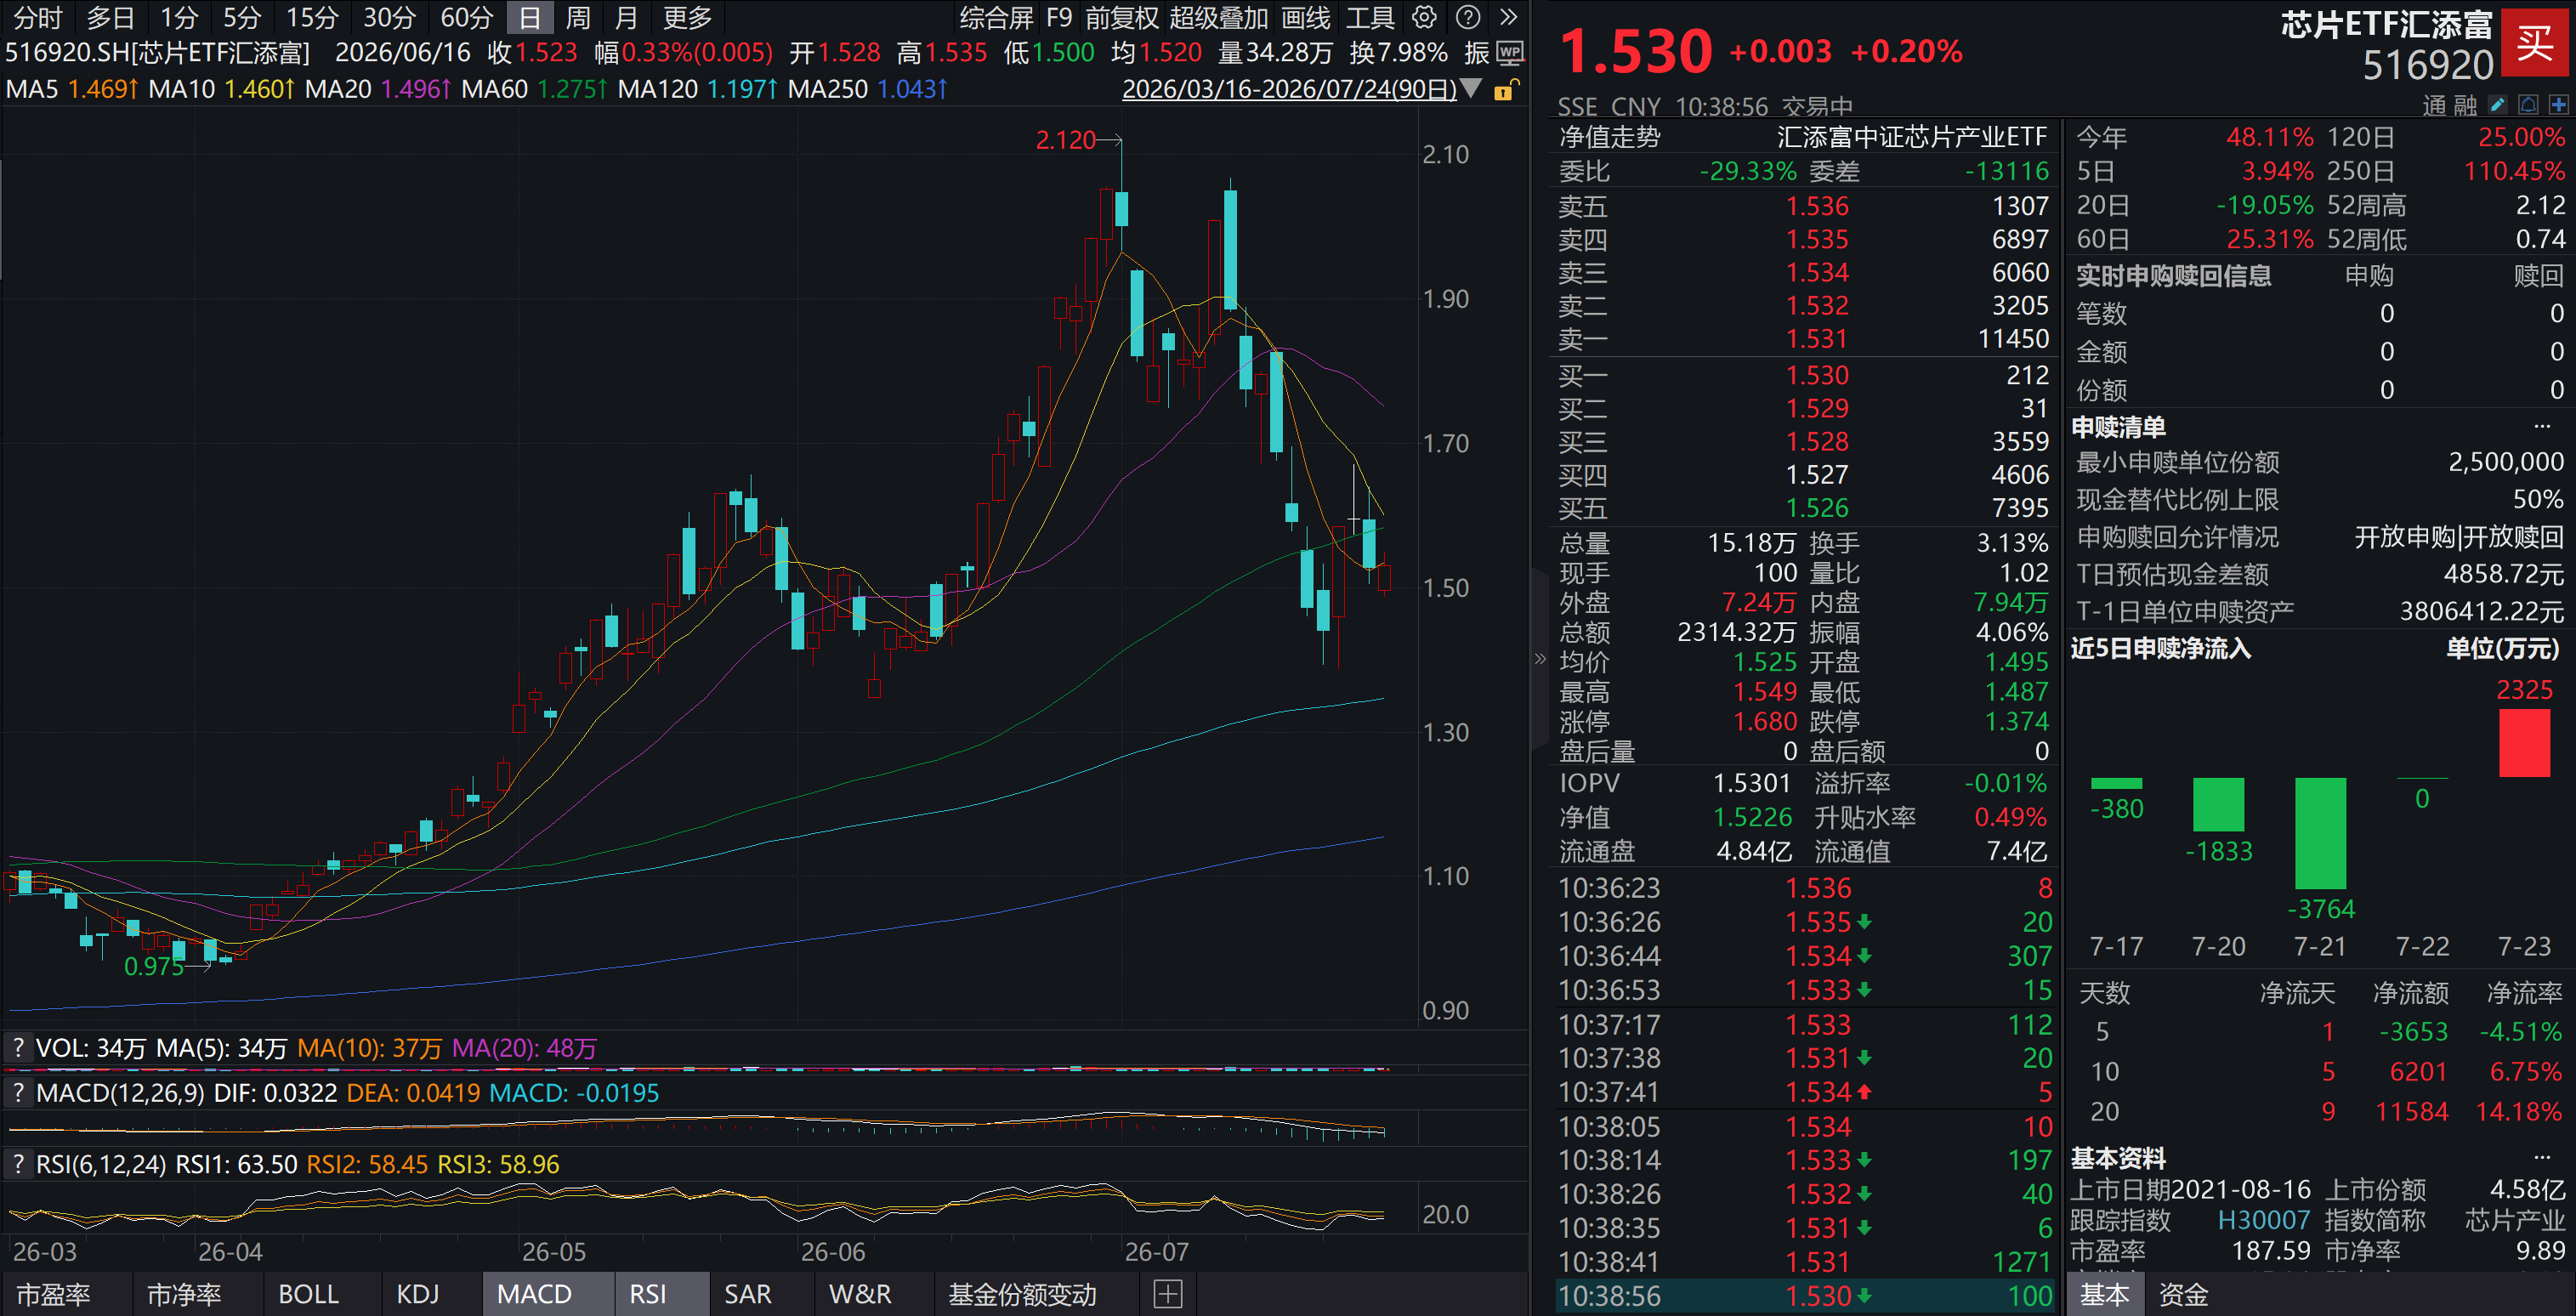
Task: Select the 30分 period
Action: [x=389, y=17]
